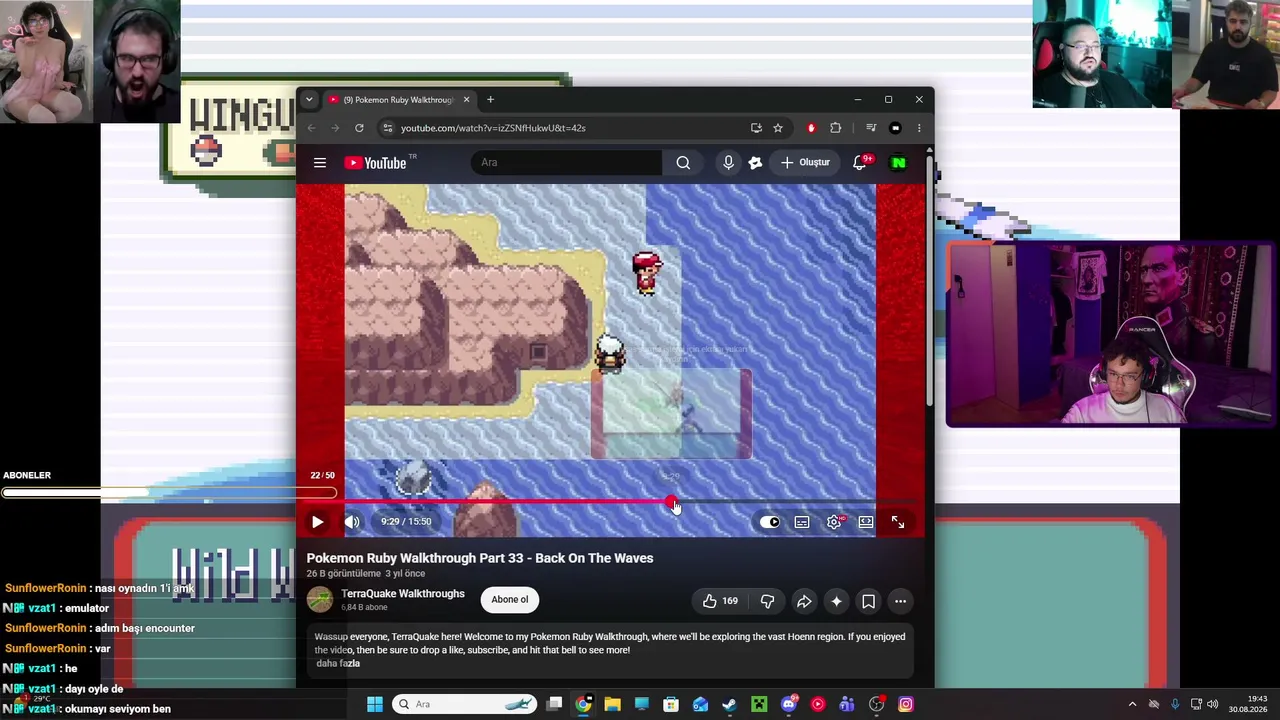Focus the YouTube 'Ara' search field

(x=566, y=163)
